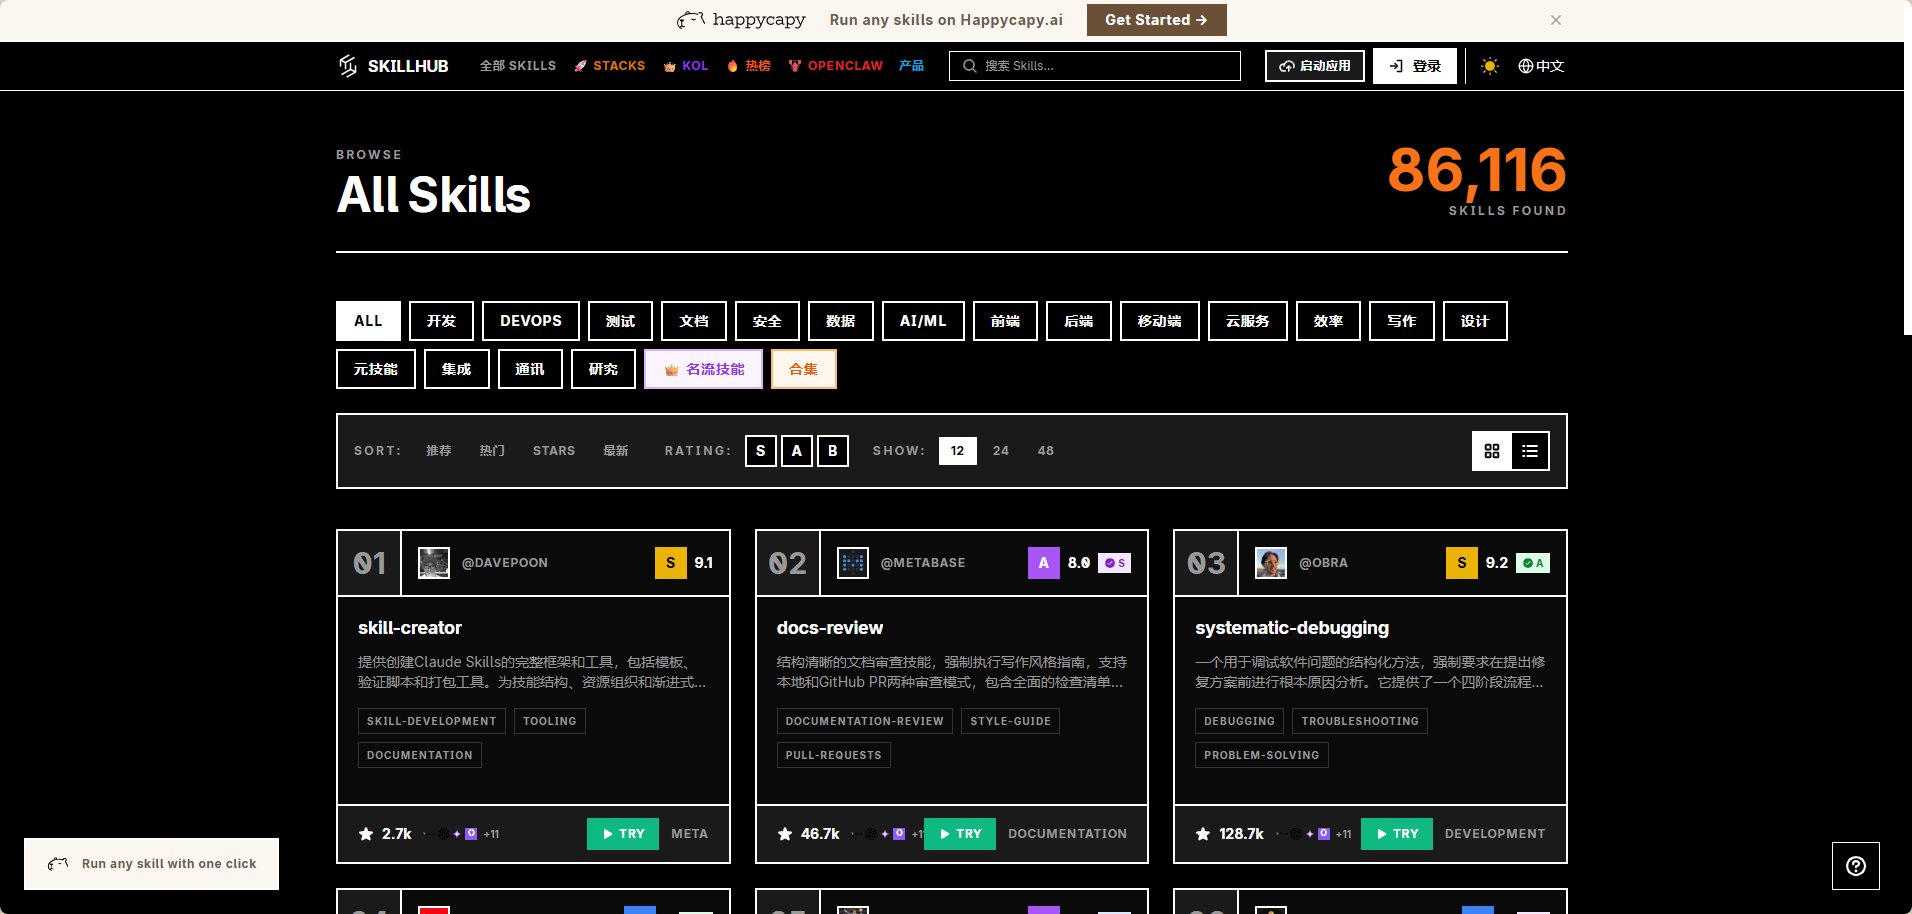The height and width of the screenshot is (914, 1912).
Task: Open the systematic-debugging title link
Action: point(1292,628)
